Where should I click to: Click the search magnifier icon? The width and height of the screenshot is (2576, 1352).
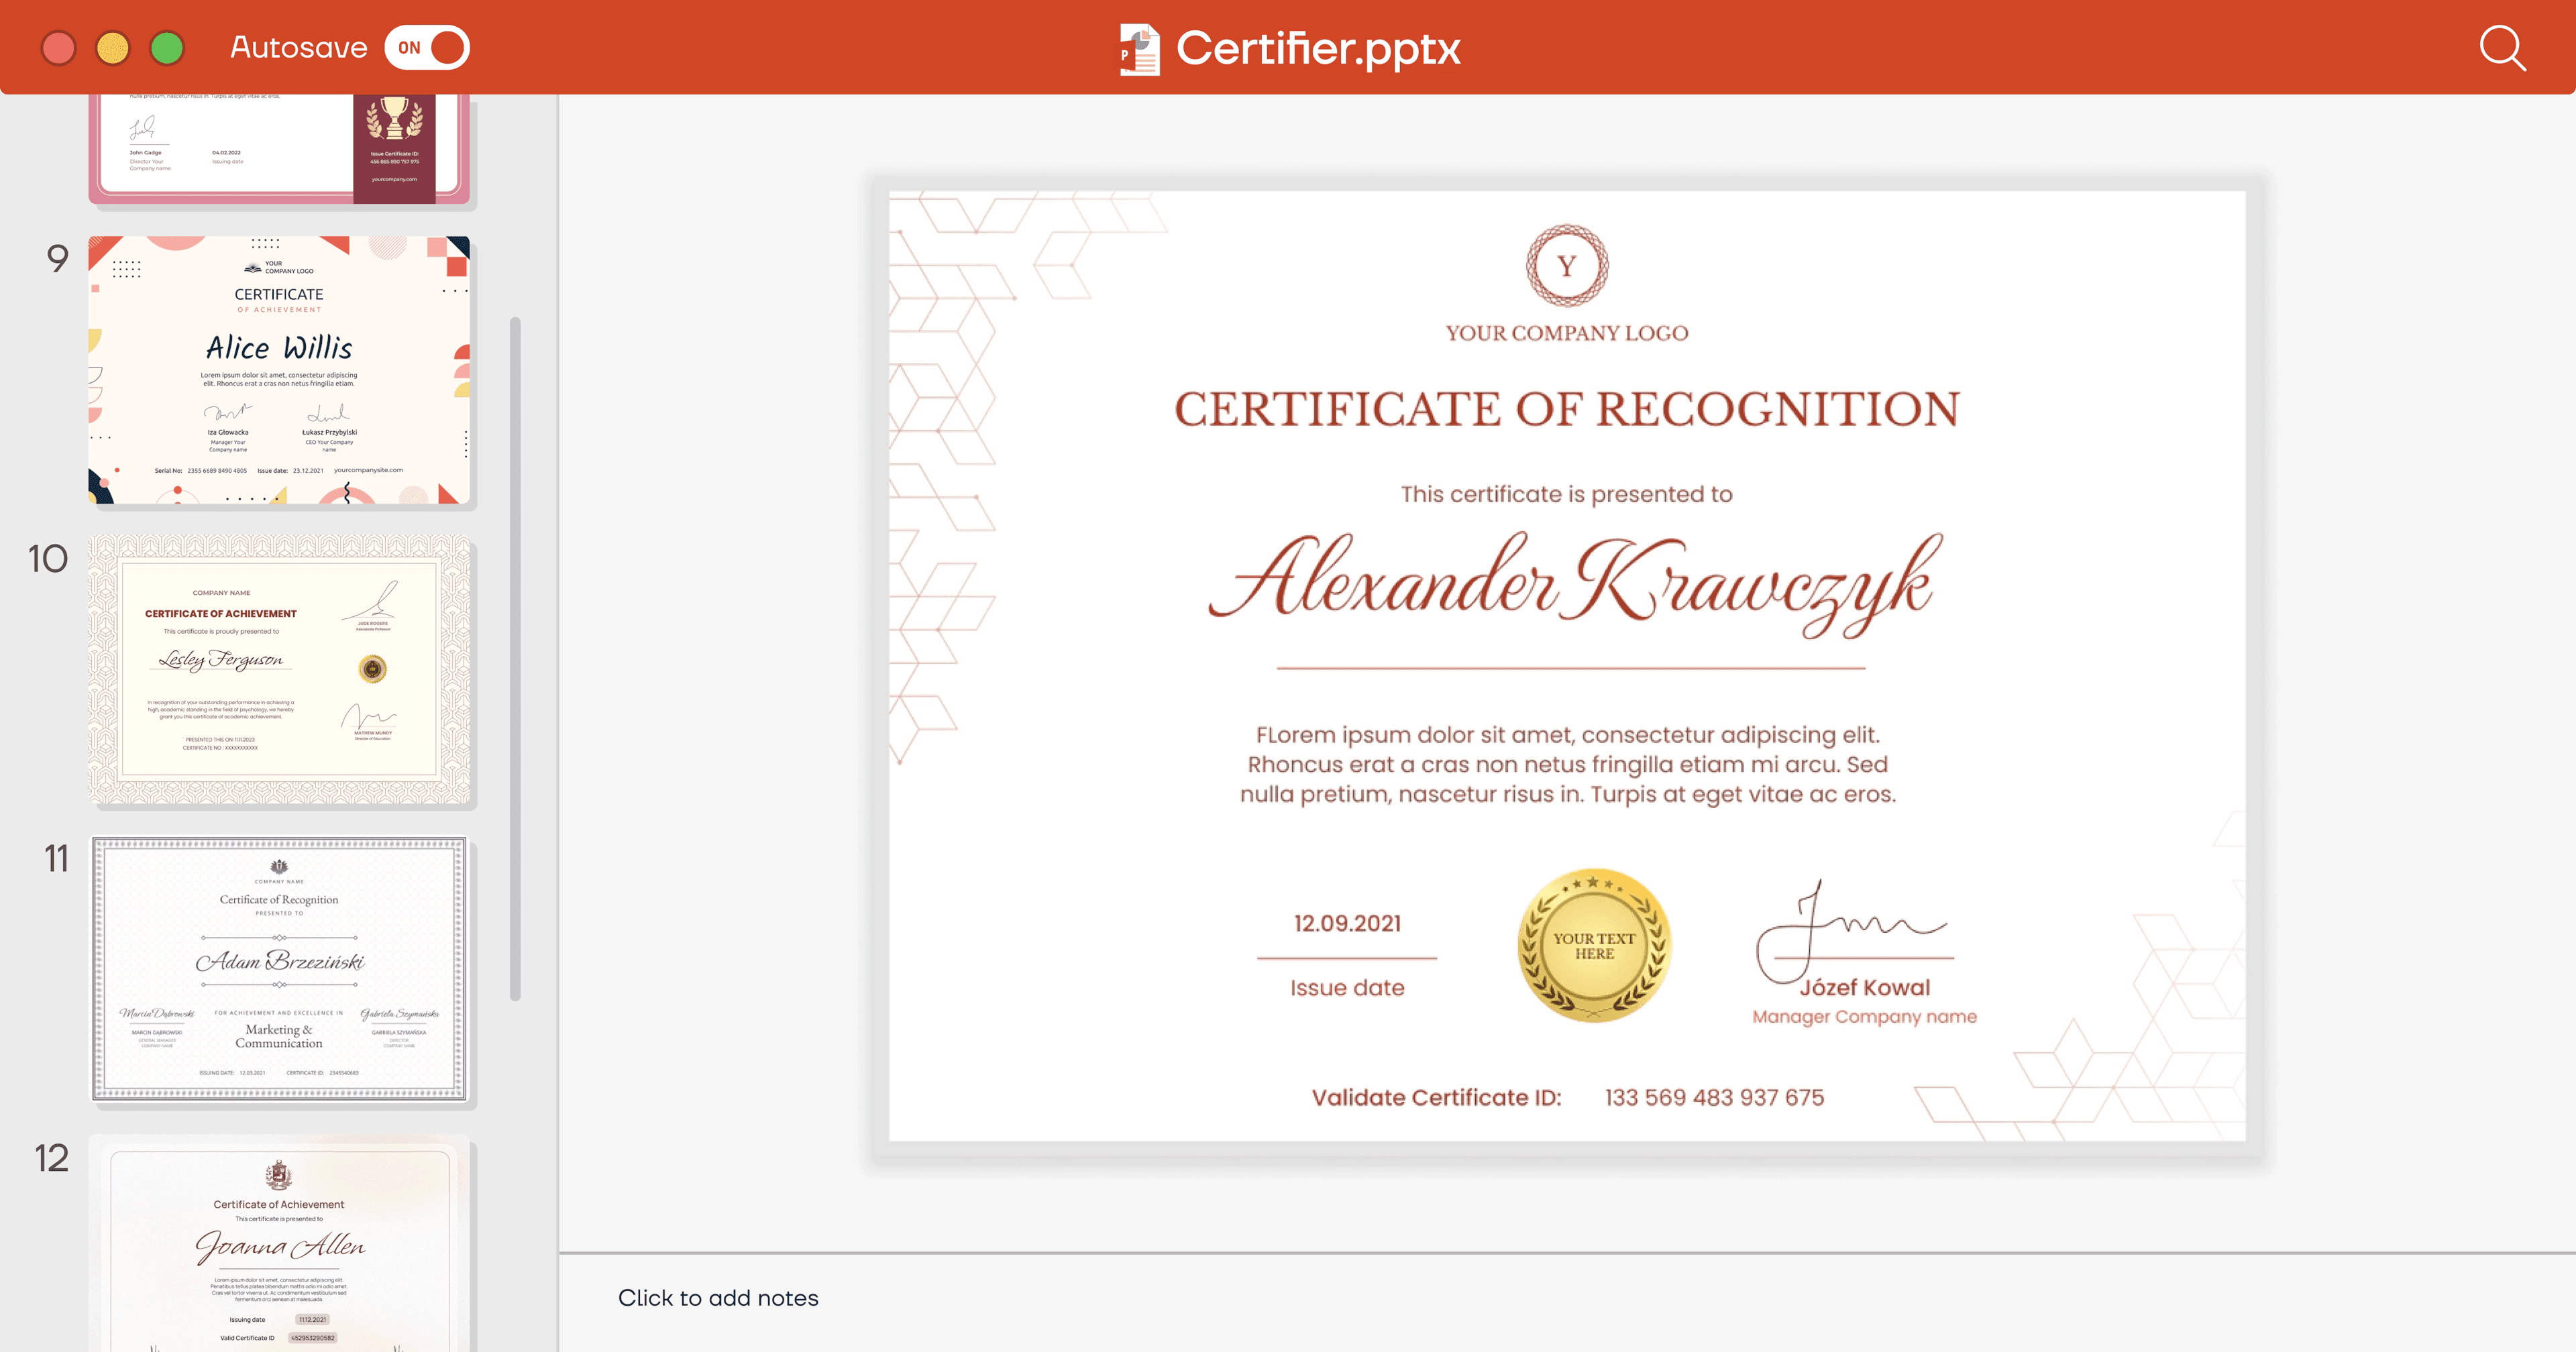point(2502,48)
